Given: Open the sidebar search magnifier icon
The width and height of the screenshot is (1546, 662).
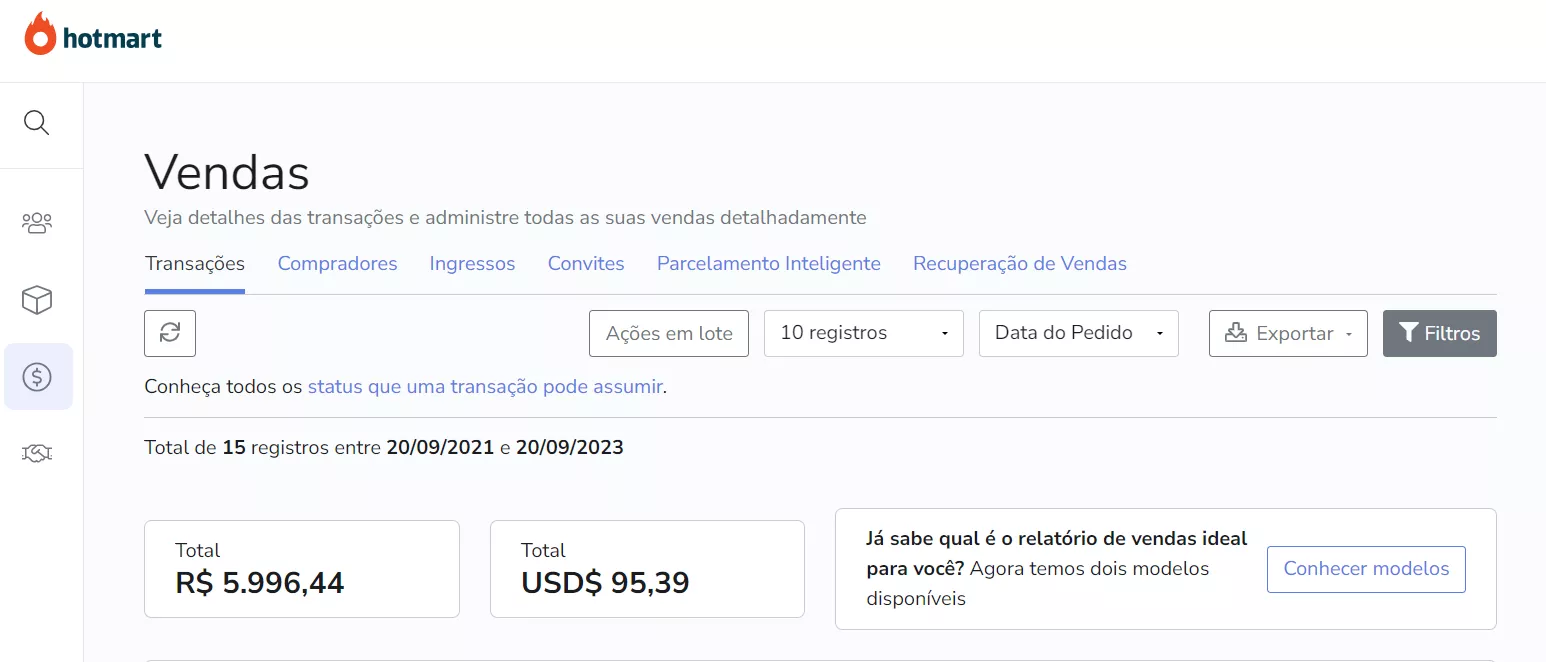Looking at the screenshot, I should [x=37, y=123].
